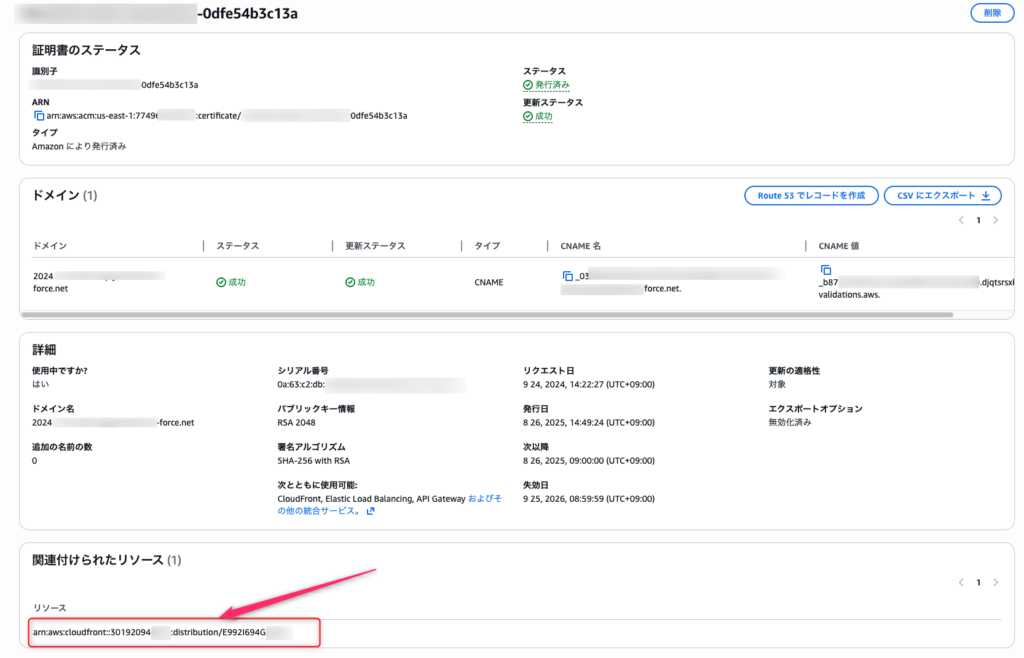This screenshot has height=658, width=1024.
Task: Click the CNAME 名 column header
Action: (x=581, y=246)
